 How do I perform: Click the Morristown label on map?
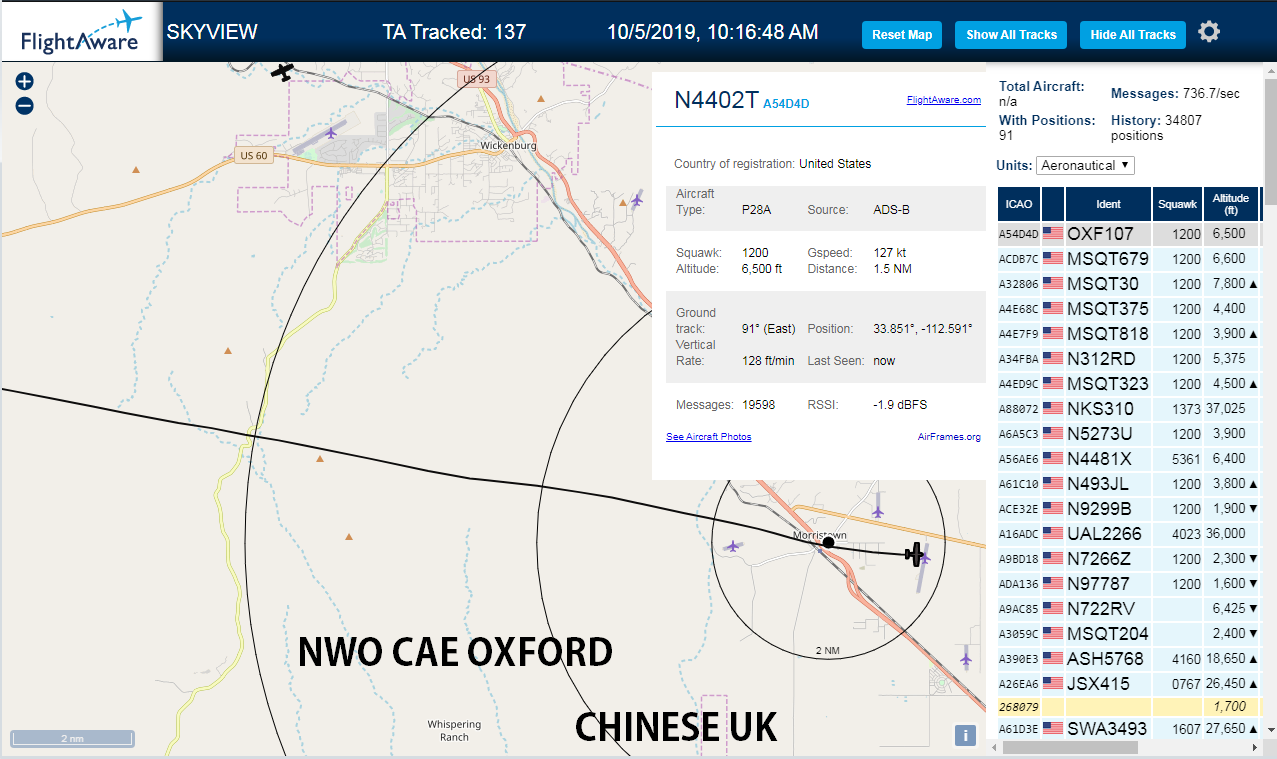(819, 536)
